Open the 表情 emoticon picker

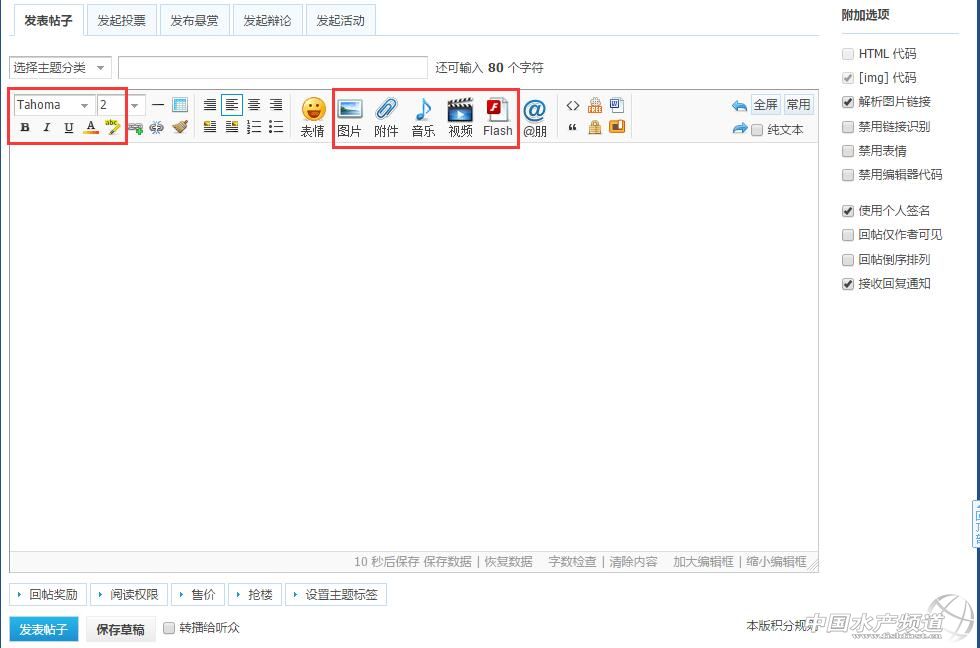point(313,117)
